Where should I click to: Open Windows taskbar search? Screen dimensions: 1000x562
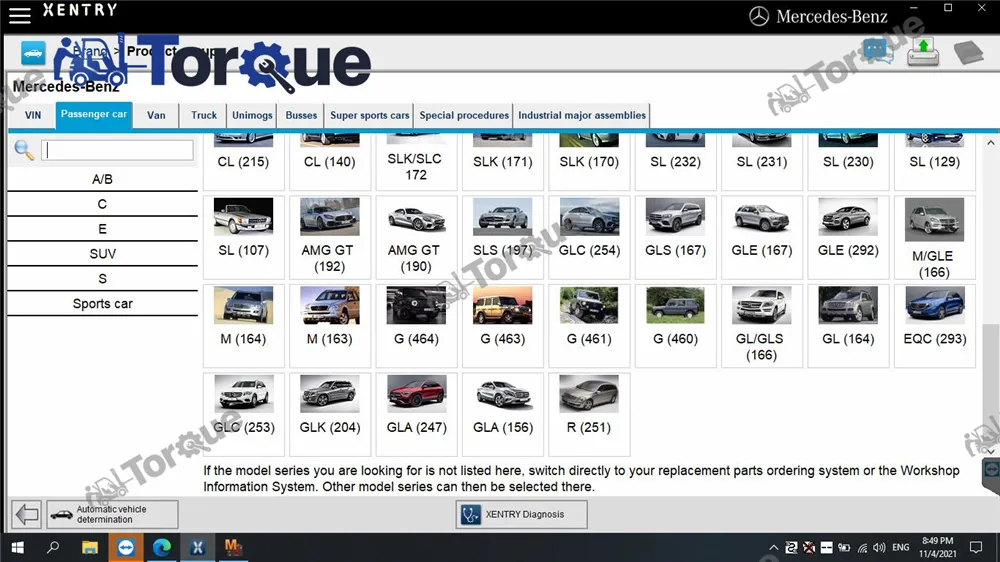pyautogui.click(x=53, y=547)
